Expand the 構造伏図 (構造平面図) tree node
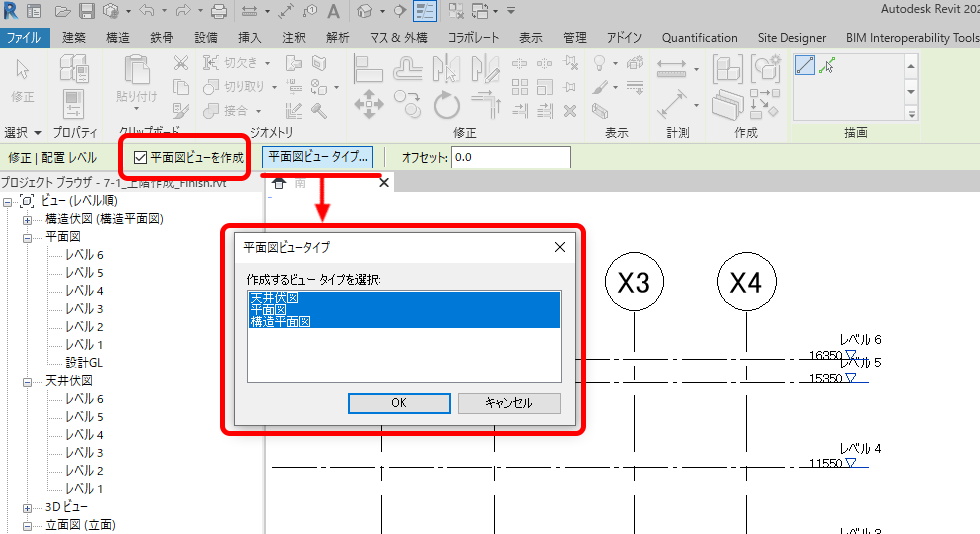Viewport: 980px width, 534px height. [x=27, y=219]
